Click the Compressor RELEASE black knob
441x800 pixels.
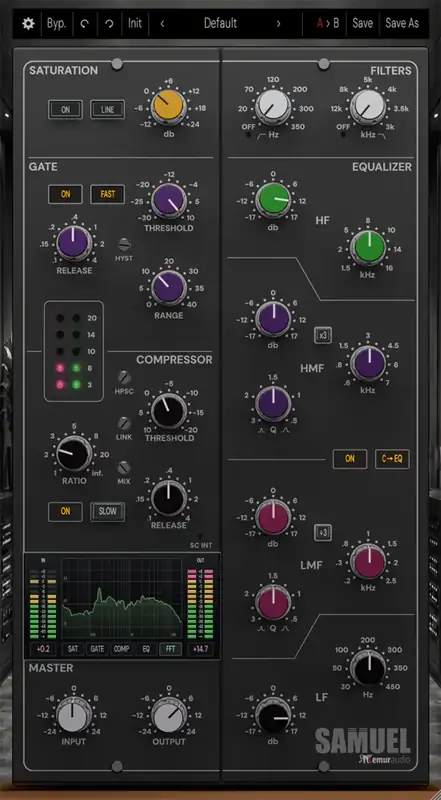168,498
